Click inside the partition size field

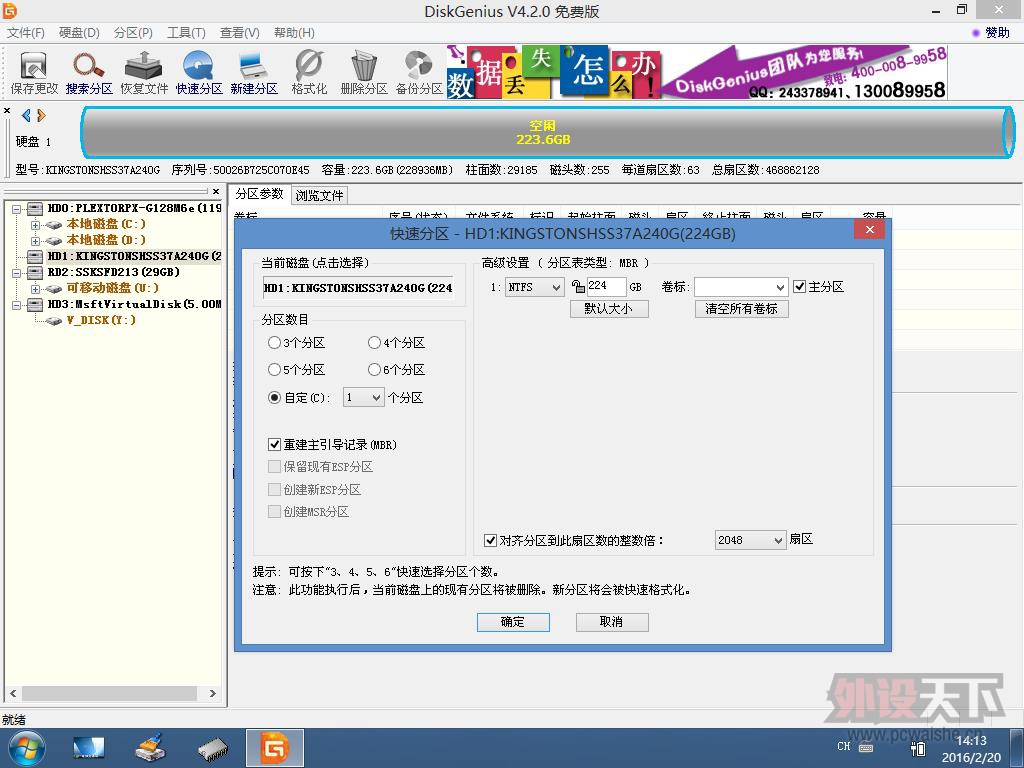coord(606,287)
